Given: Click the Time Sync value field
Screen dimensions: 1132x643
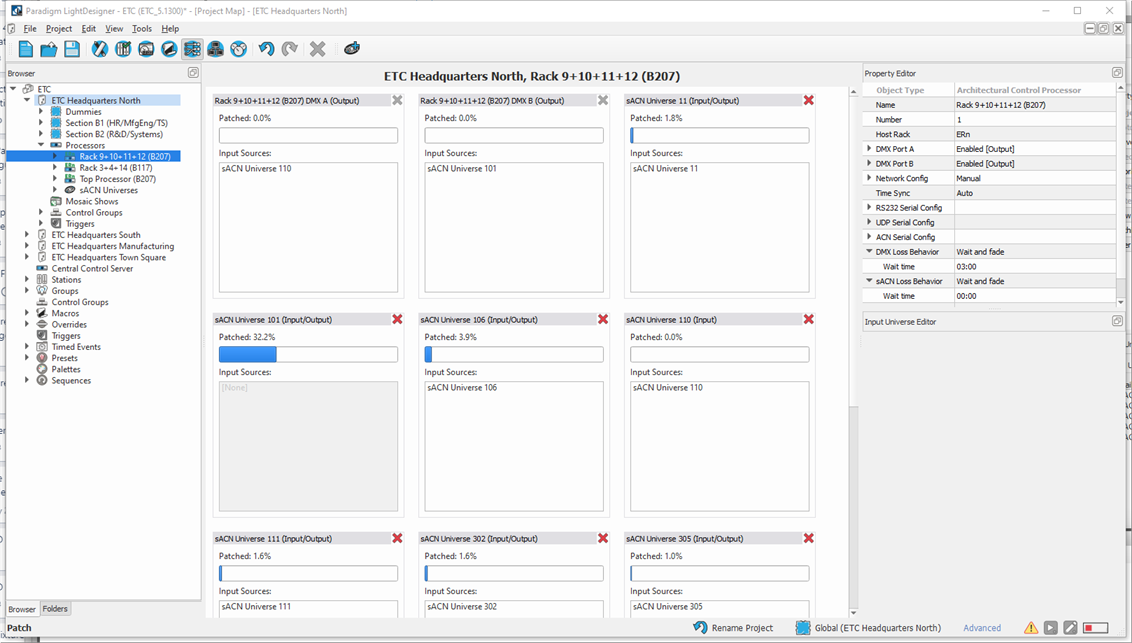Looking at the screenshot, I should pos(1035,193).
